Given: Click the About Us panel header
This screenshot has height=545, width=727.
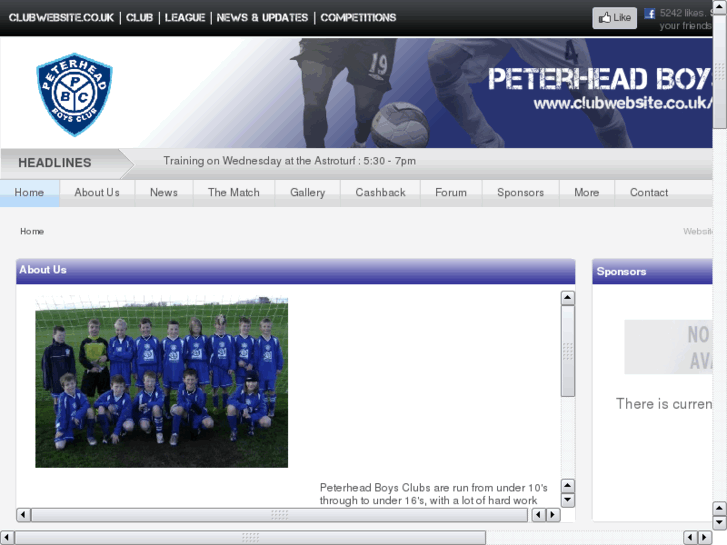Looking at the screenshot, I should 296,271.
